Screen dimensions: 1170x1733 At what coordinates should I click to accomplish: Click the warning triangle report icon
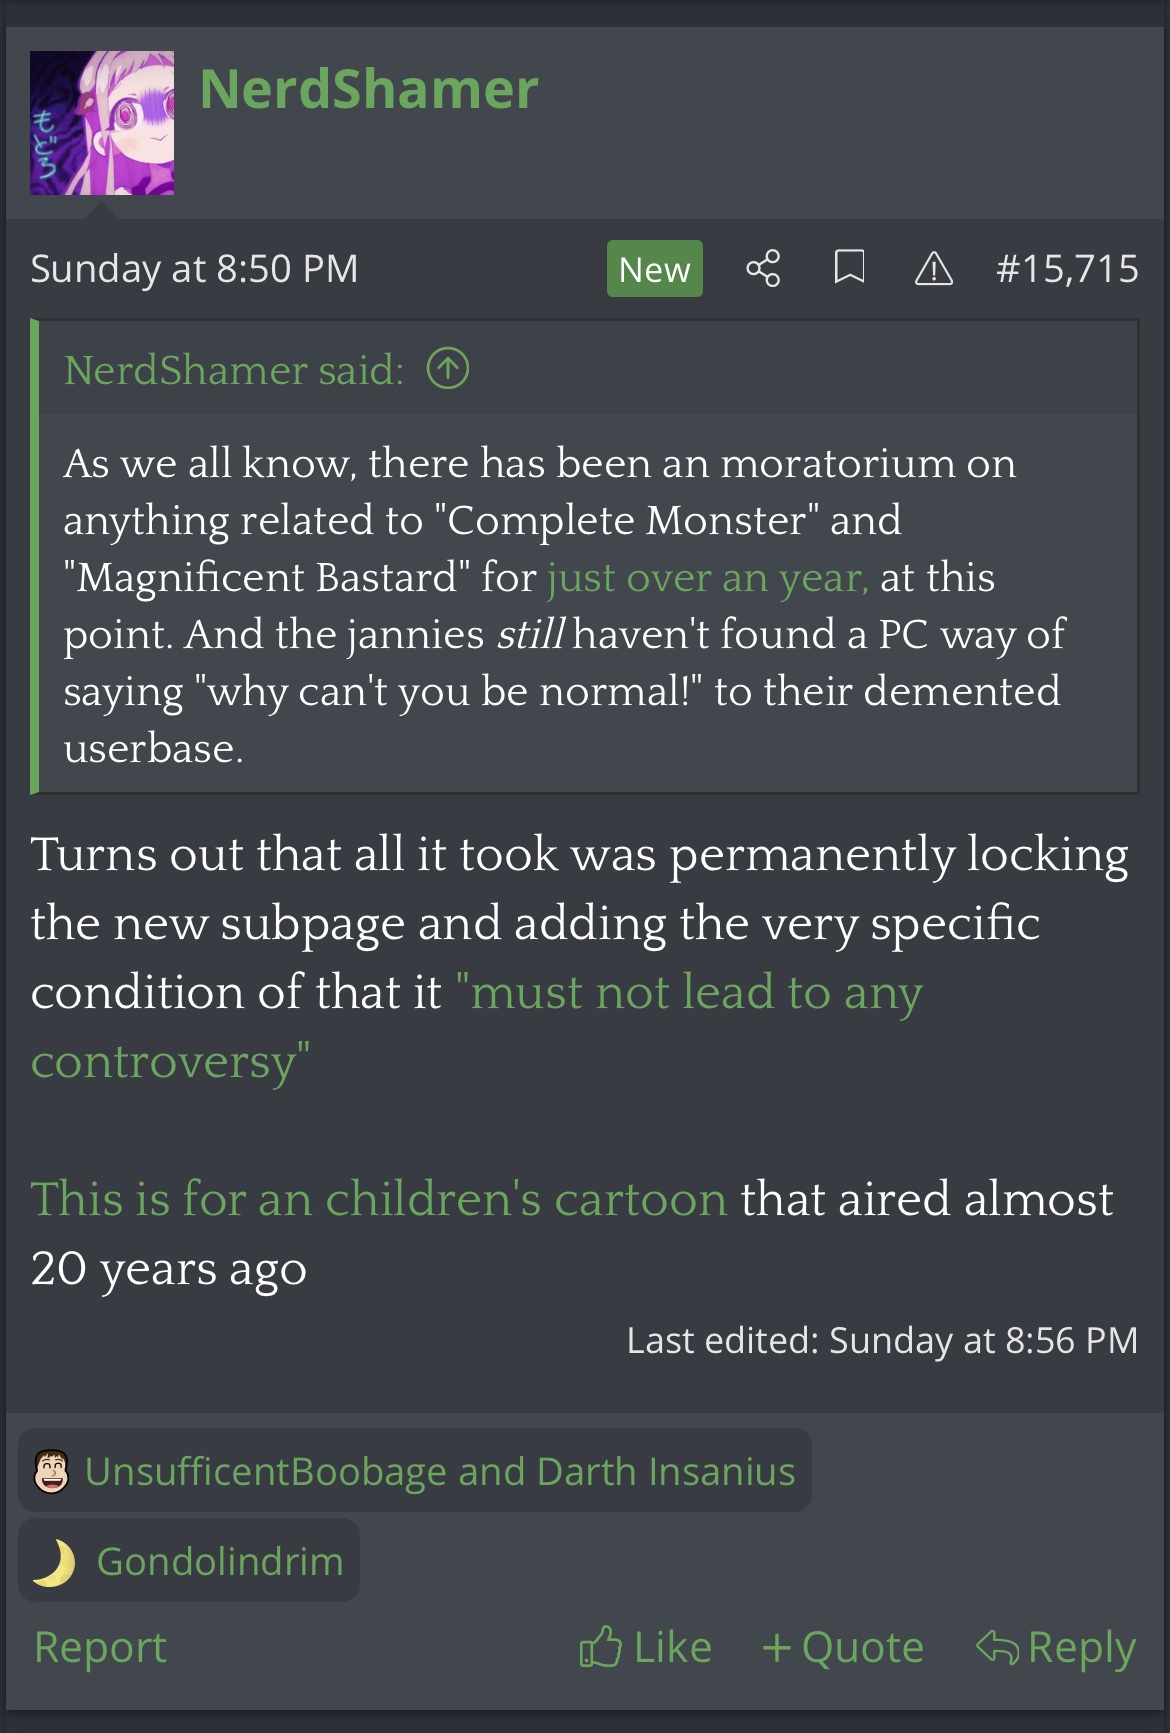click(933, 269)
